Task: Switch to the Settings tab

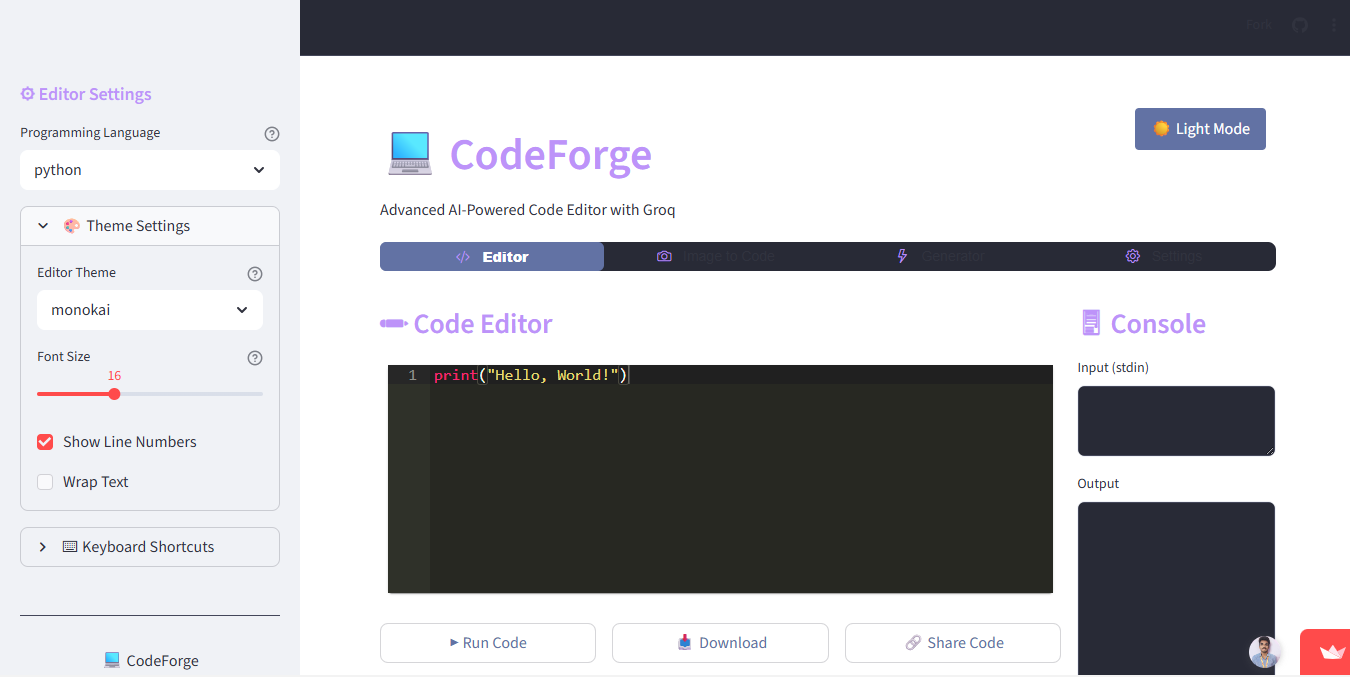Action: [1164, 257]
